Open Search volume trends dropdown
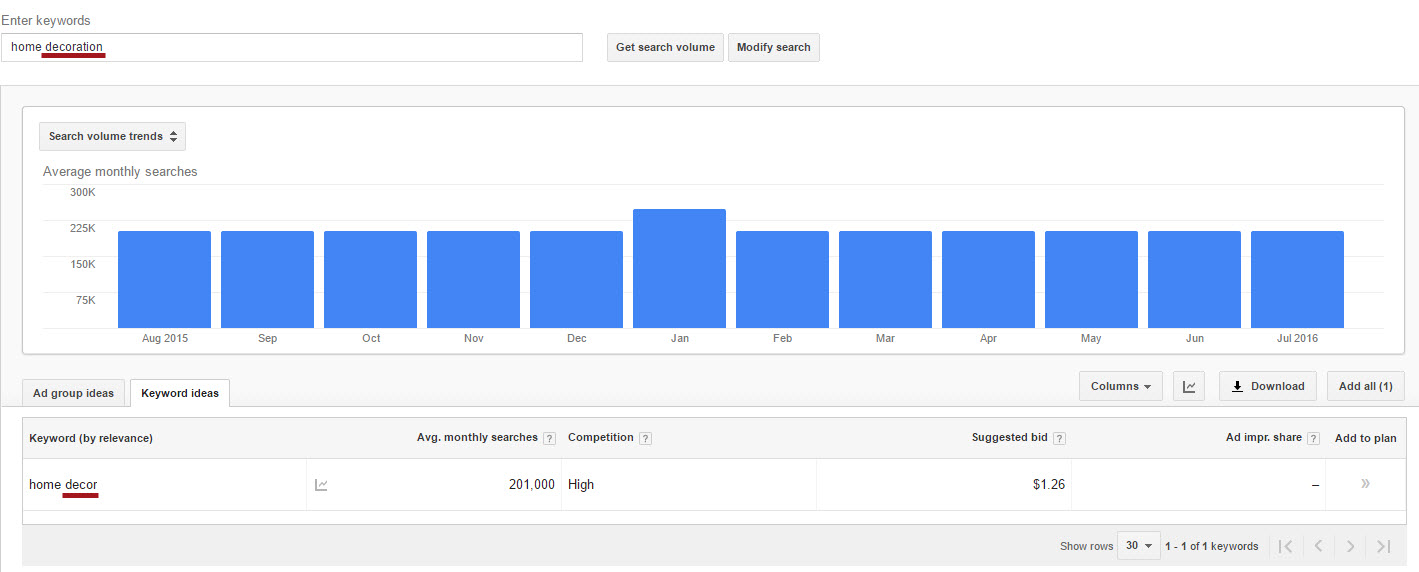Image resolution: width=1419 pixels, height=572 pixels. 112,136
